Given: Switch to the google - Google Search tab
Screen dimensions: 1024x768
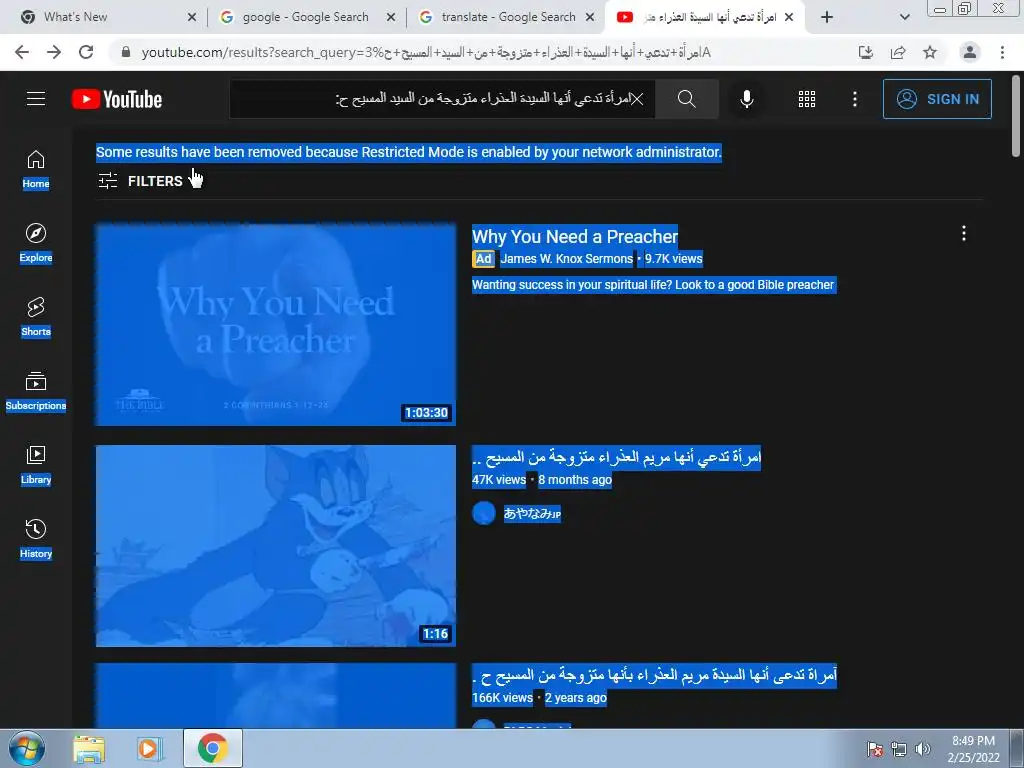Looking at the screenshot, I should [x=304, y=17].
